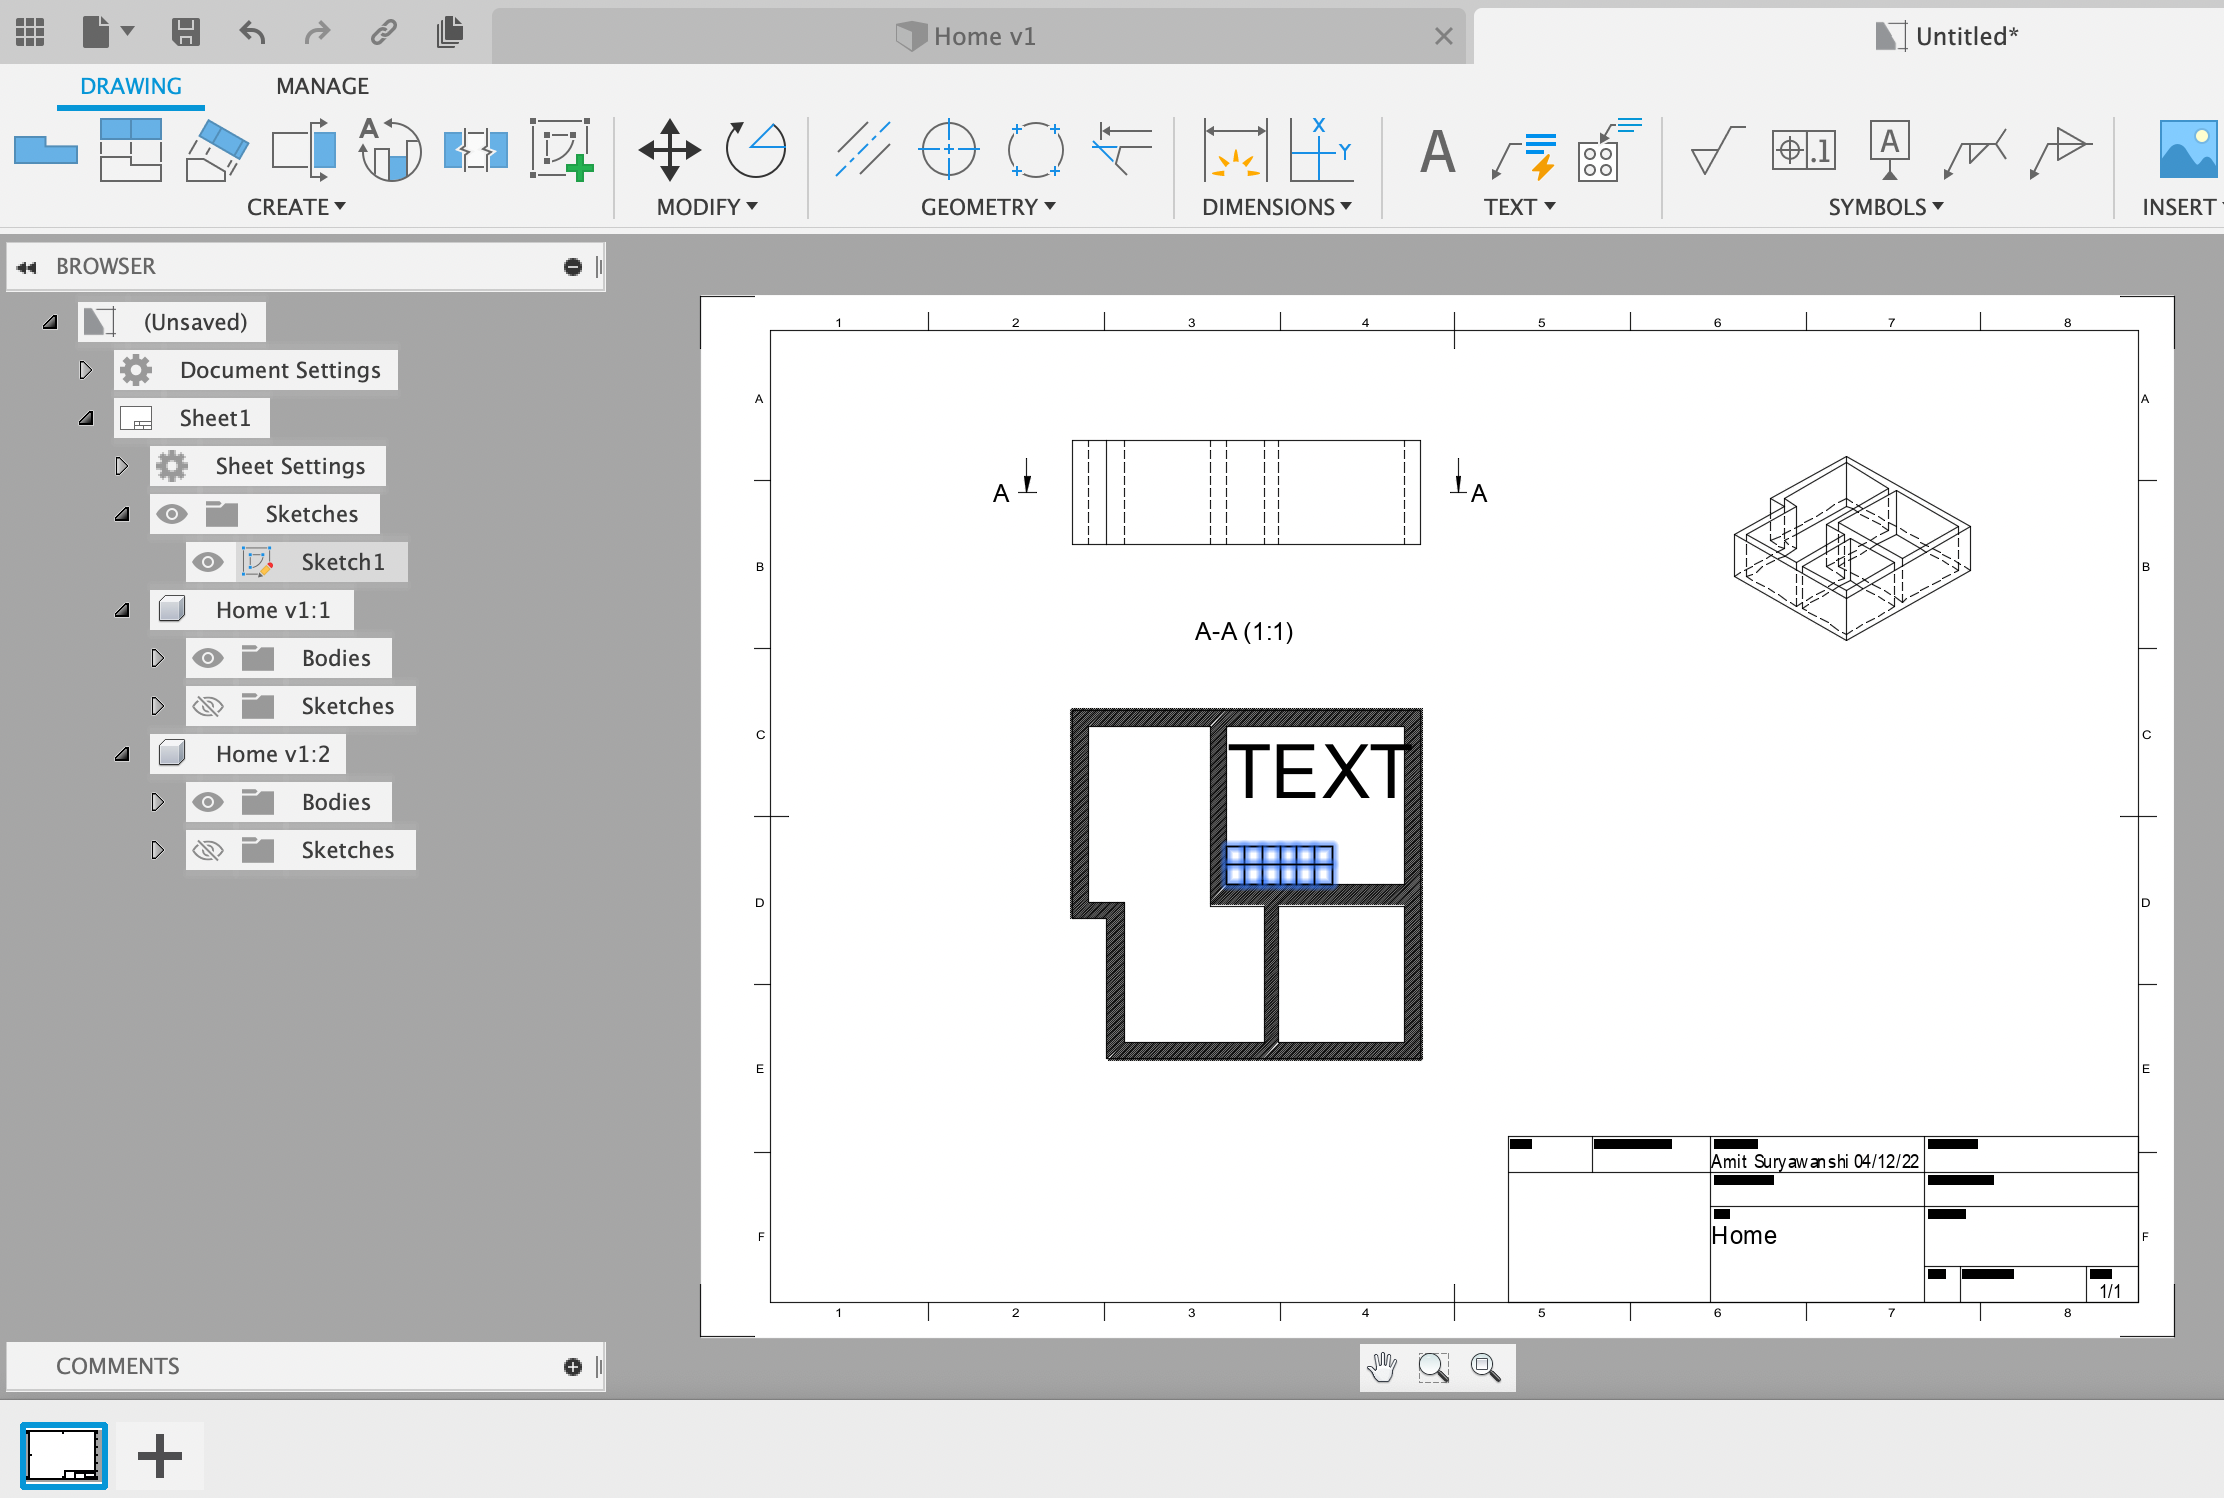Open the DIMENSIONS dropdown menu
The width and height of the screenshot is (2224, 1498).
tap(1277, 207)
